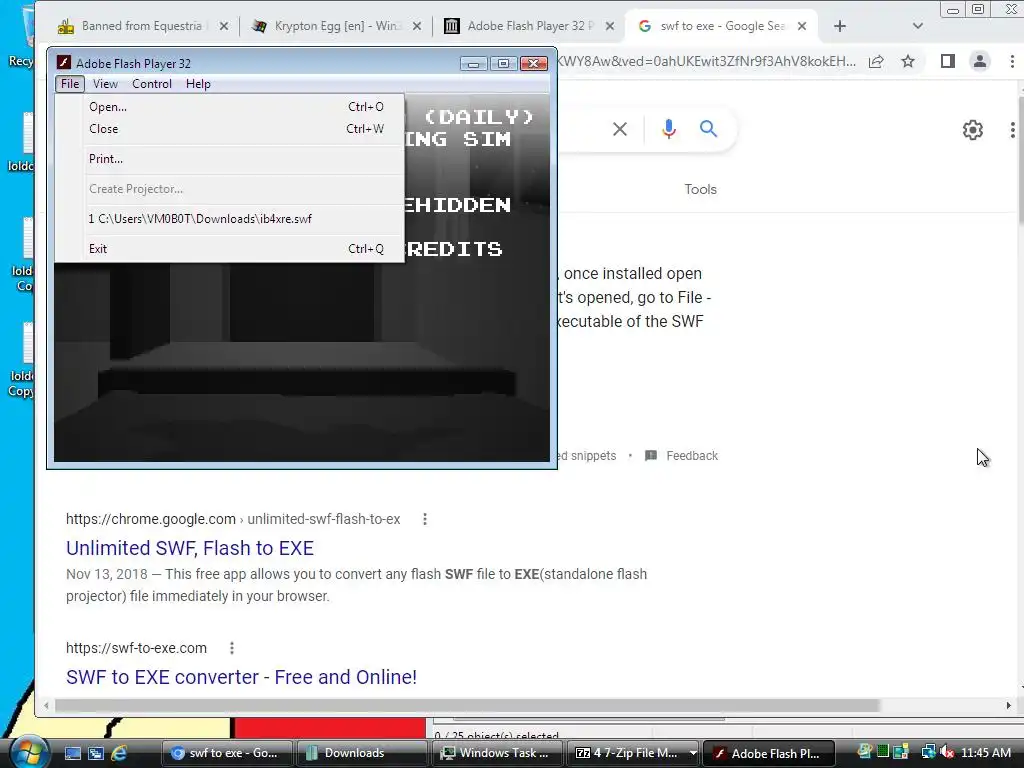1024x768 pixels.
Task: Click the https://swf-to-exe.com URL text
Action: (136, 648)
